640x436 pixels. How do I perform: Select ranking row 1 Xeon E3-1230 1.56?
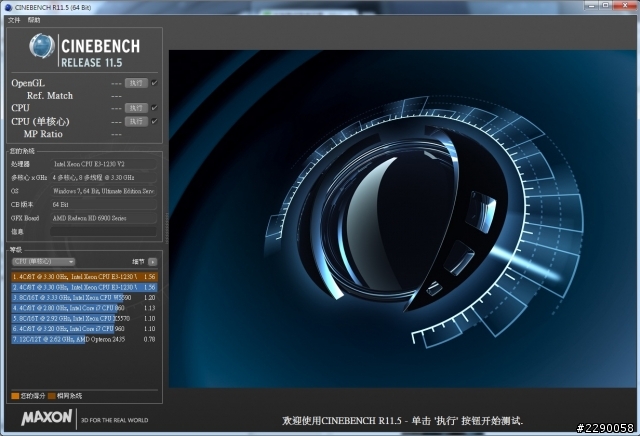pyautogui.click(x=84, y=277)
